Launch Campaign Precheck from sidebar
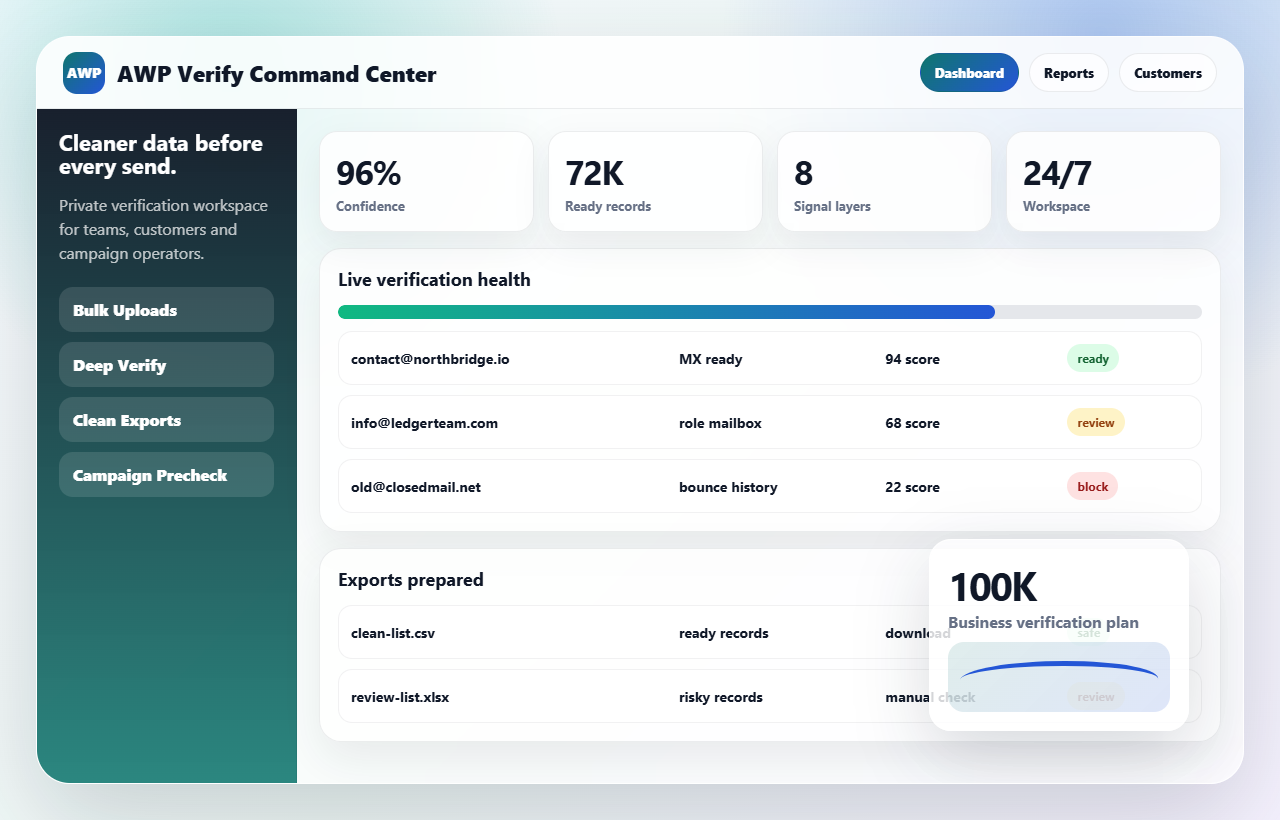Screen dimensions: 1280x820 pyautogui.click(x=166, y=475)
